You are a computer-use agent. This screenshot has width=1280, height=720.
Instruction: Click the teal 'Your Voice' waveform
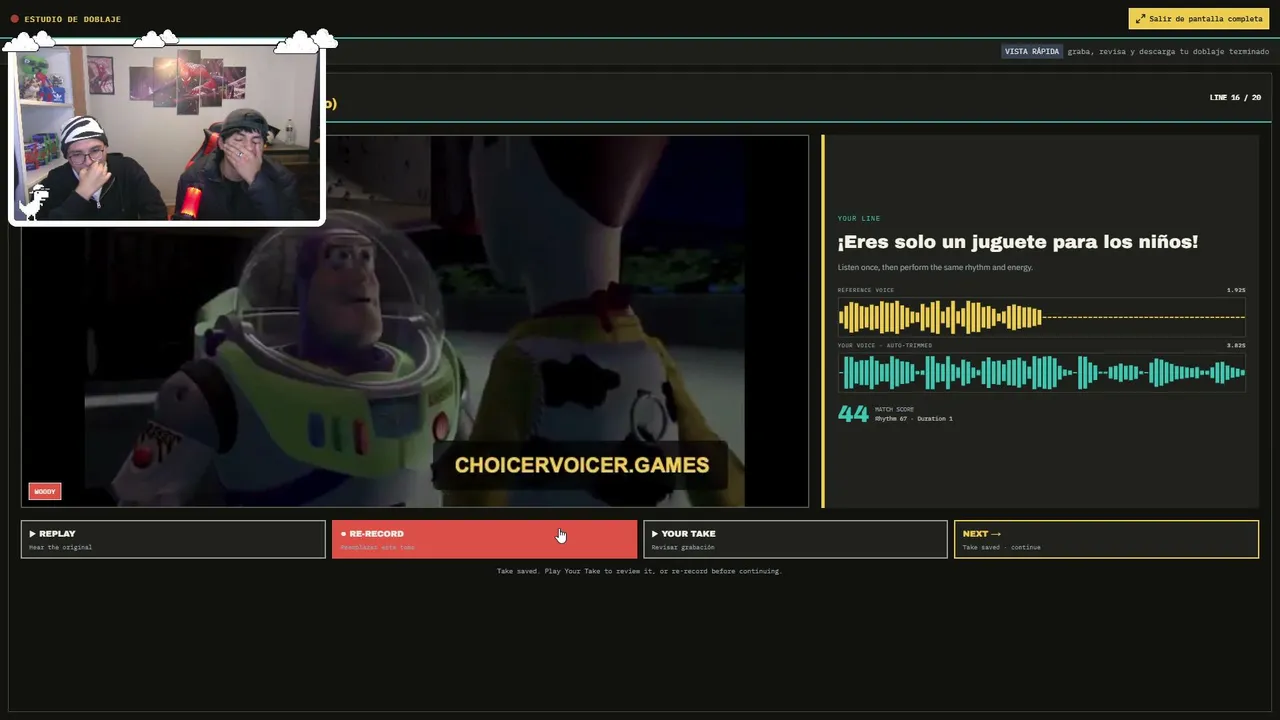1041,373
